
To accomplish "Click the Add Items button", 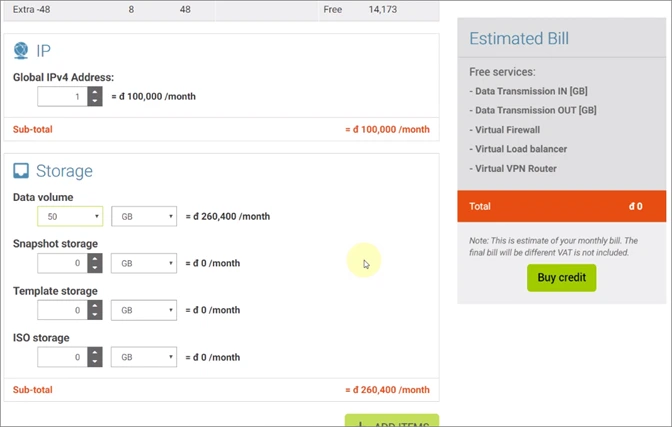I will click(392, 420).
